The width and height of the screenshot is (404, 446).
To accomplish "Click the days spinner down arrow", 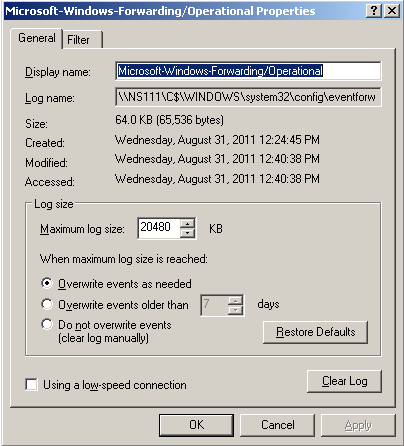I will [236, 310].
